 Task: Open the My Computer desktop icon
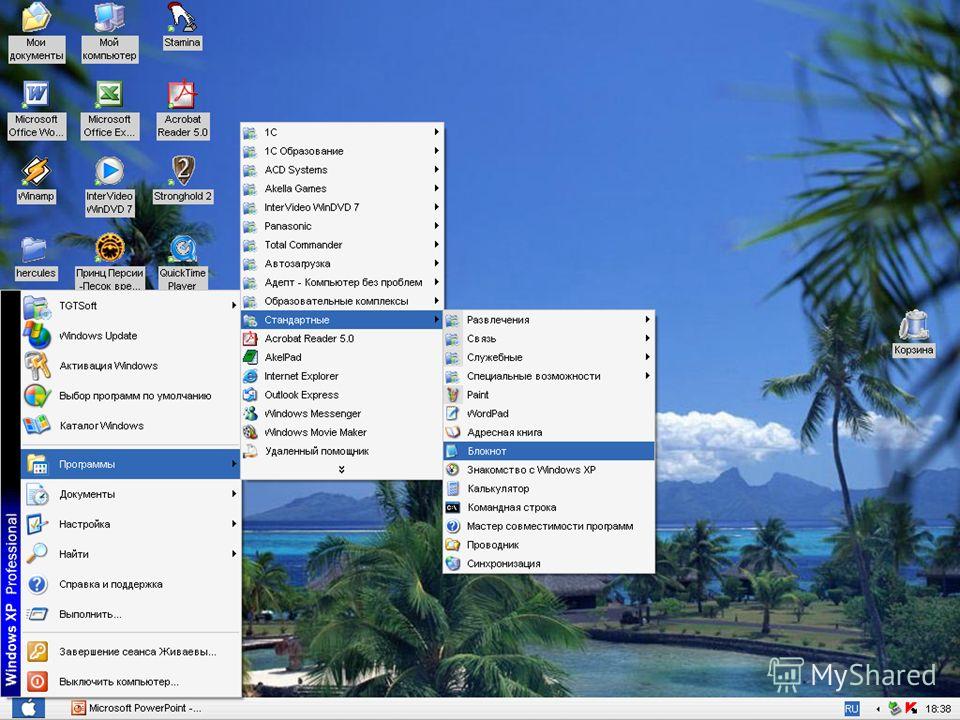point(109,32)
